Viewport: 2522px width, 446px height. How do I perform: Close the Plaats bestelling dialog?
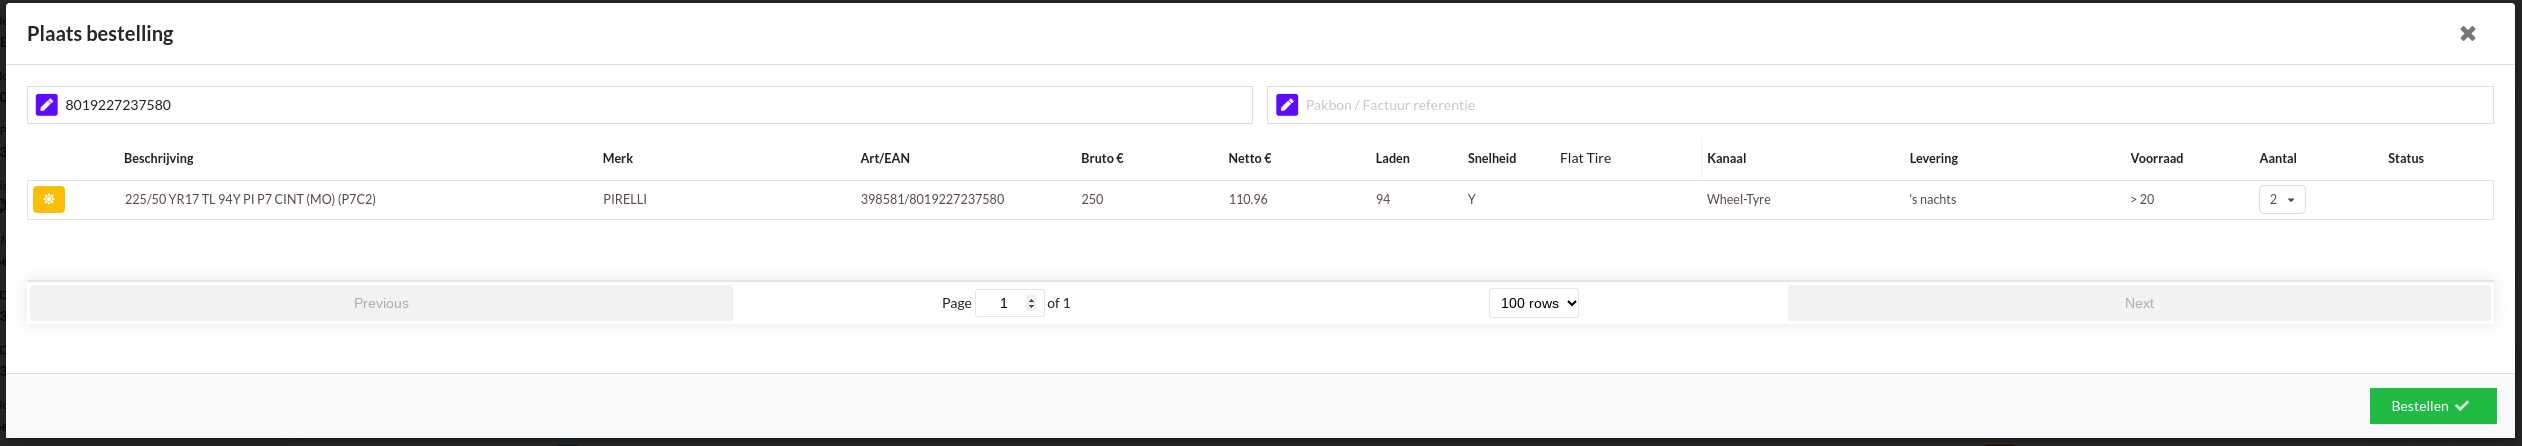[x=2468, y=34]
